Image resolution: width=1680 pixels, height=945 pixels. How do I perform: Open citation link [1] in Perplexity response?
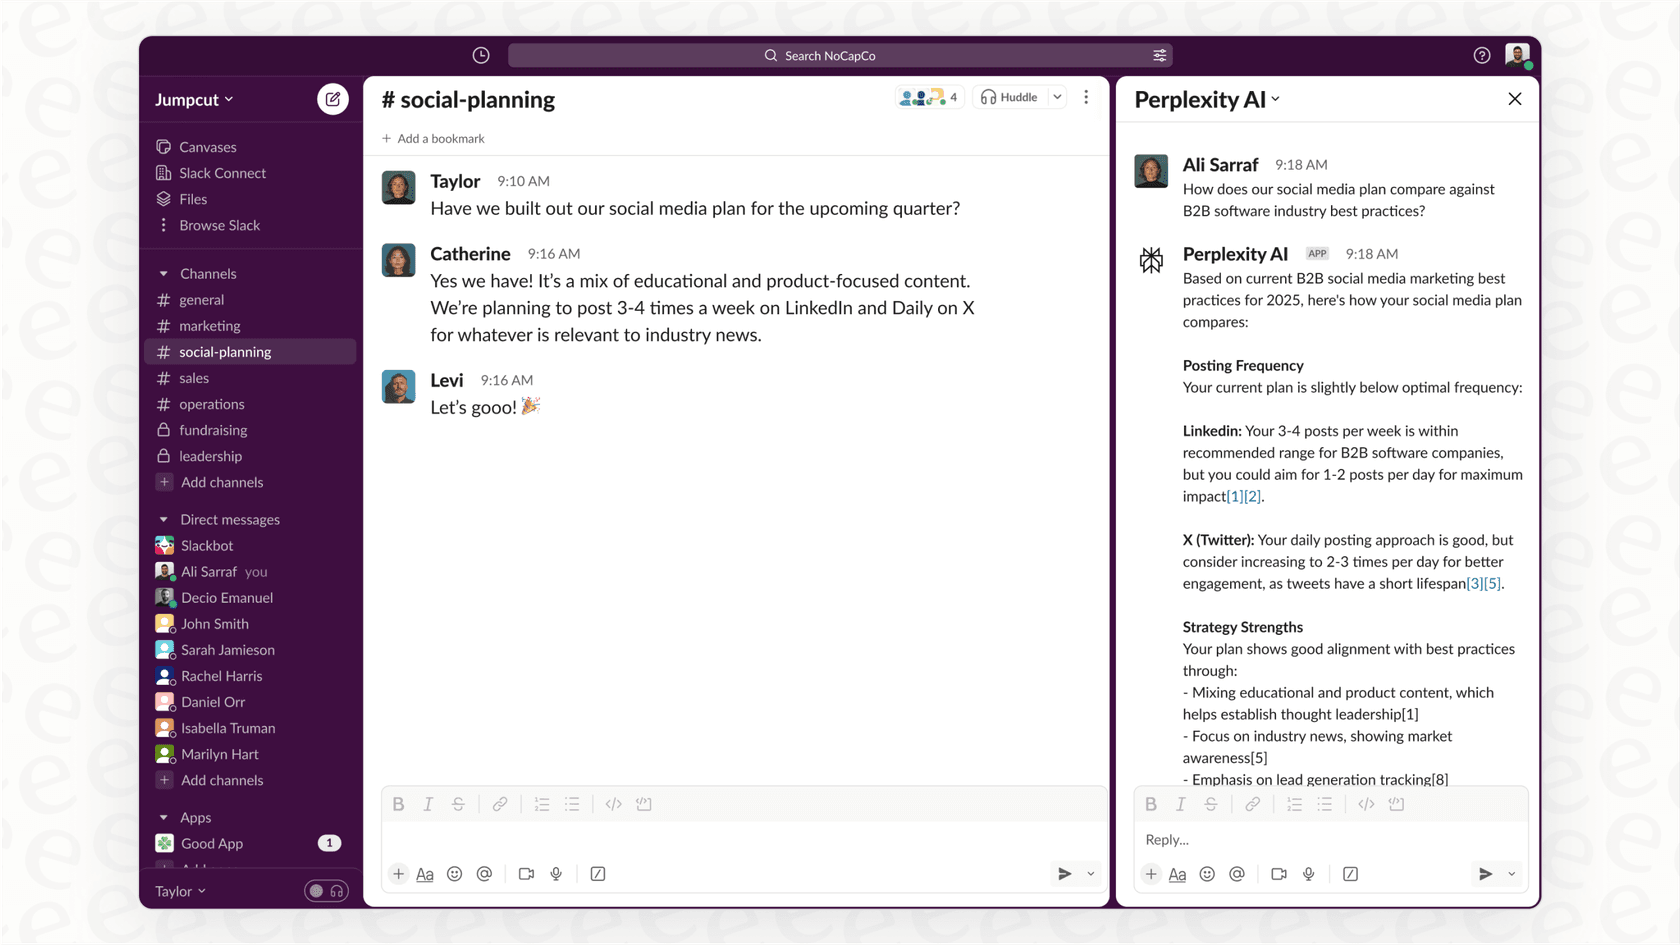point(1234,496)
